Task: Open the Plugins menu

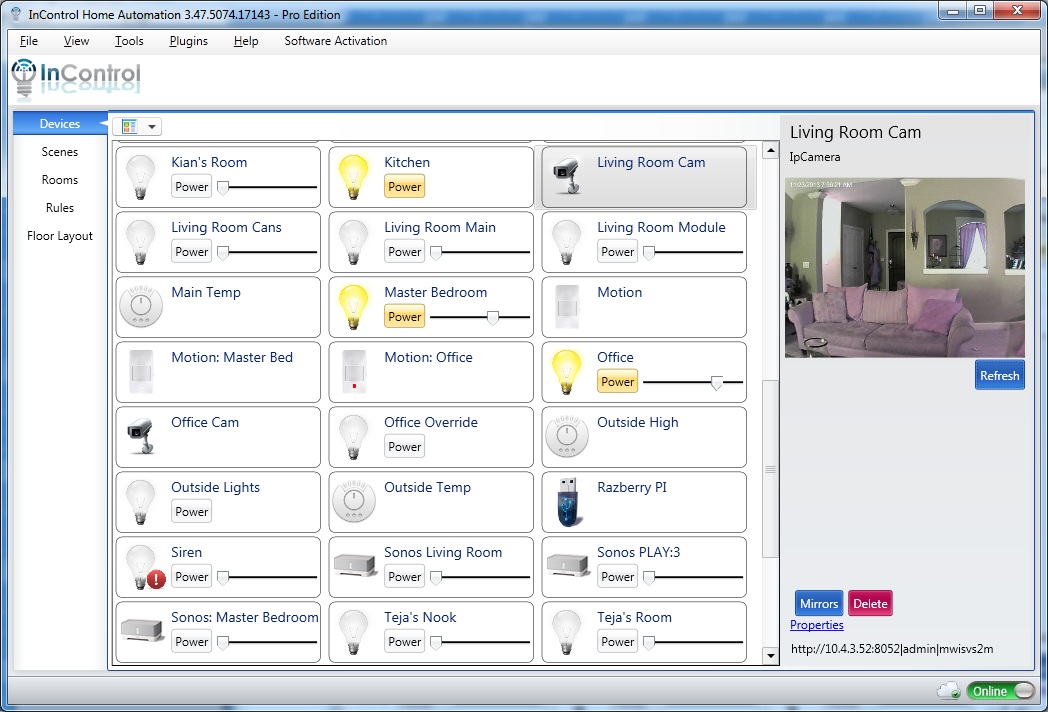Action: tap(189, 41)
